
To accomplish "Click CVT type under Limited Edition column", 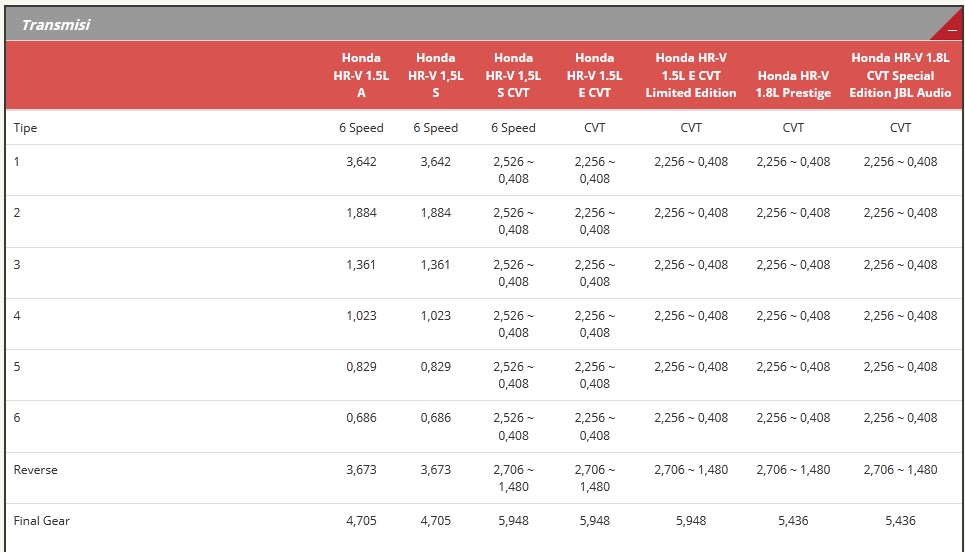I will click(x=691, y=128).
